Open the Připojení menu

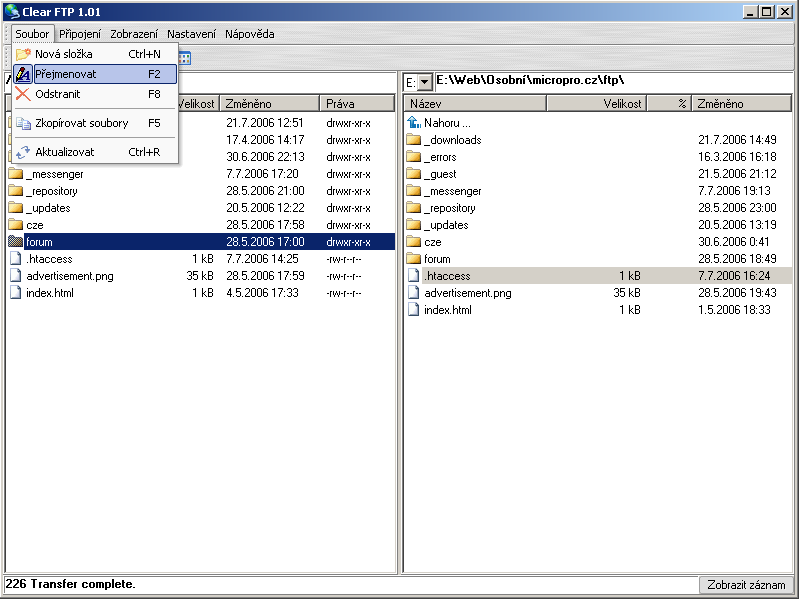coord(80,34)
